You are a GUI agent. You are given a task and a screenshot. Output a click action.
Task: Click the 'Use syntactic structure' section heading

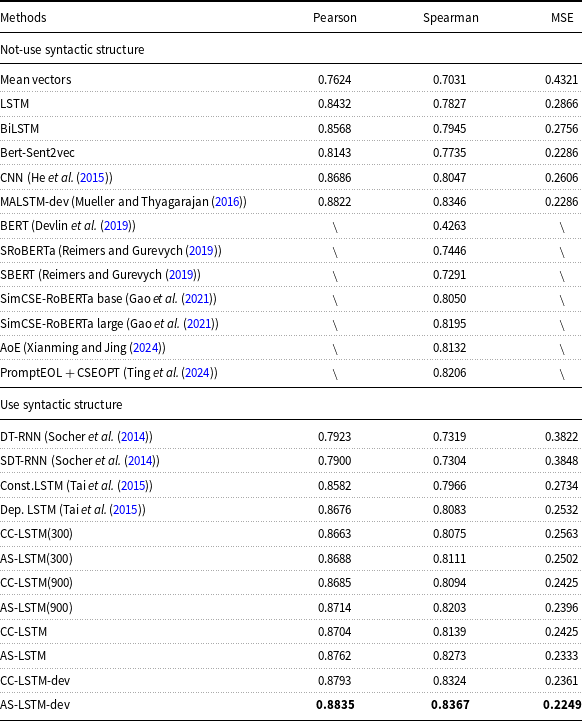click(61, 405)
